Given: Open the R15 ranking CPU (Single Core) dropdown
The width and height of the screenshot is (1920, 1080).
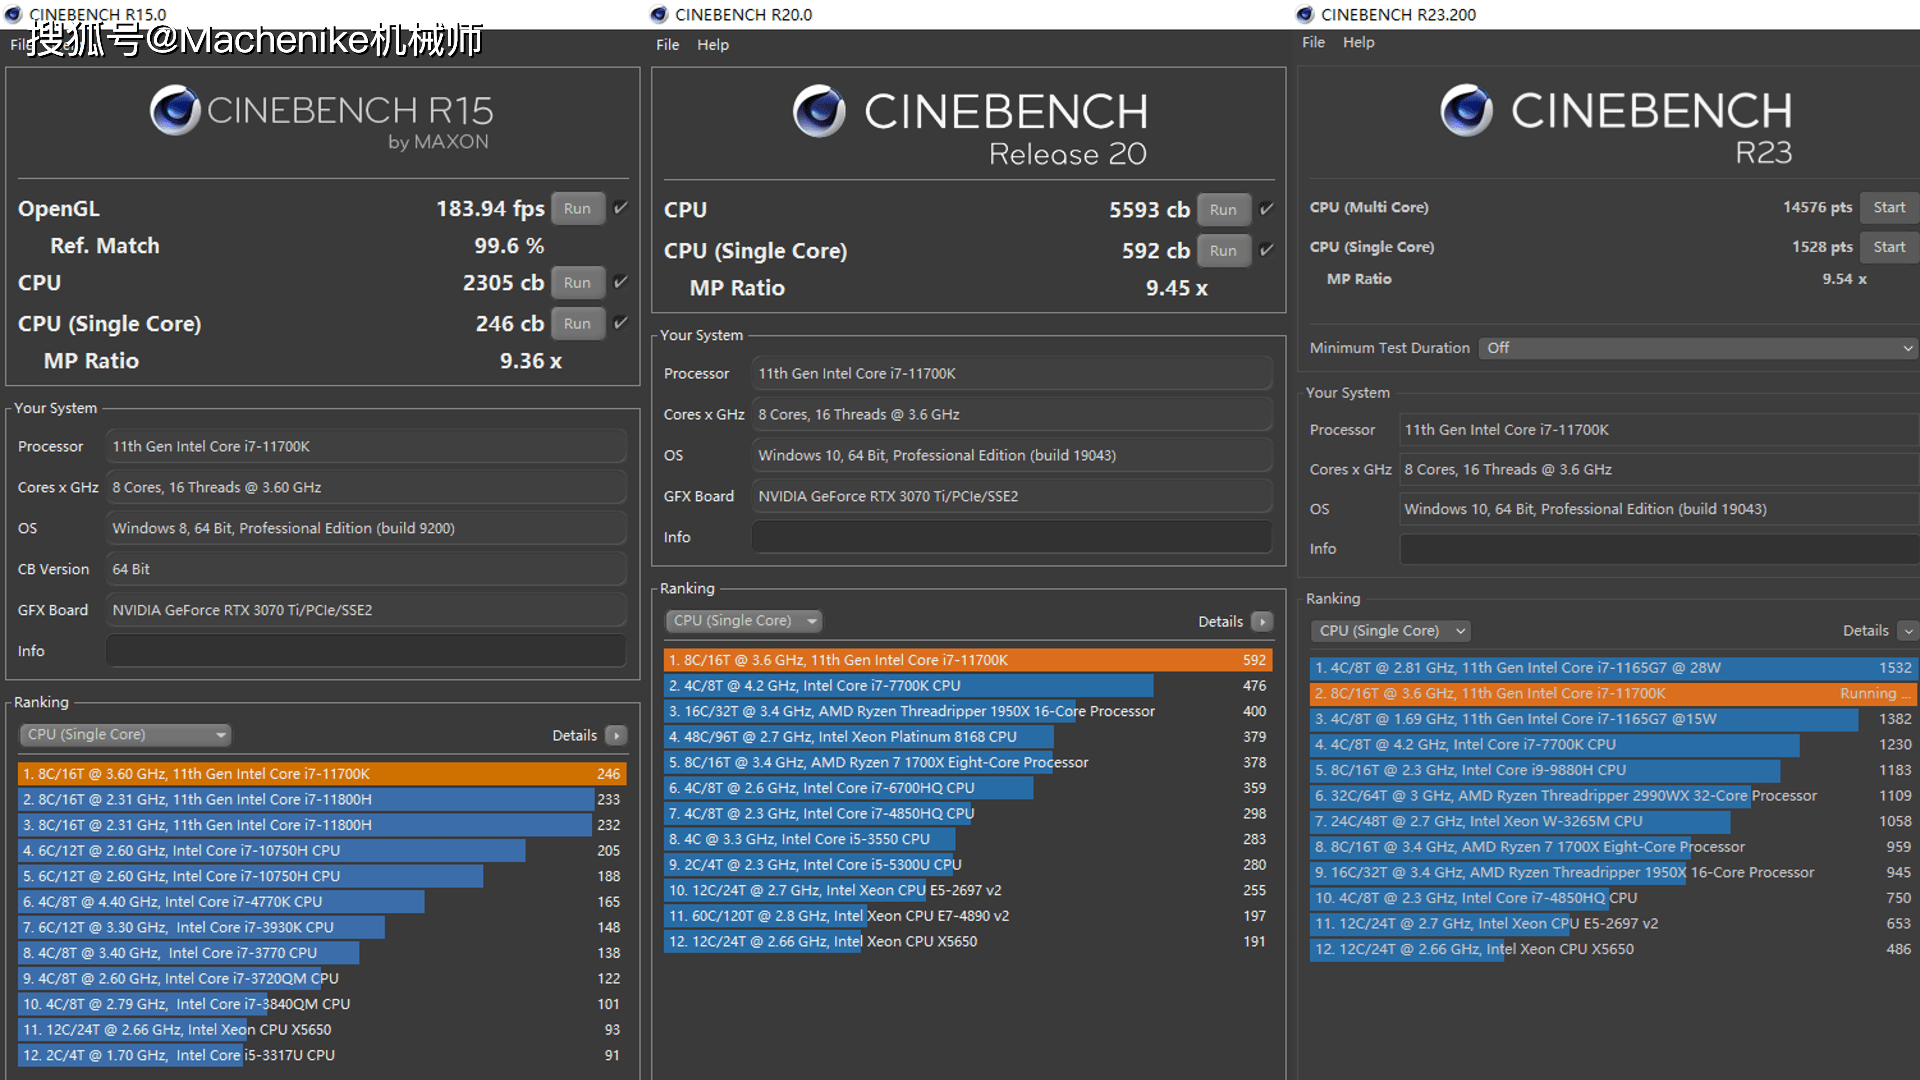Looking at the screenshot, I should click(125, 735).
